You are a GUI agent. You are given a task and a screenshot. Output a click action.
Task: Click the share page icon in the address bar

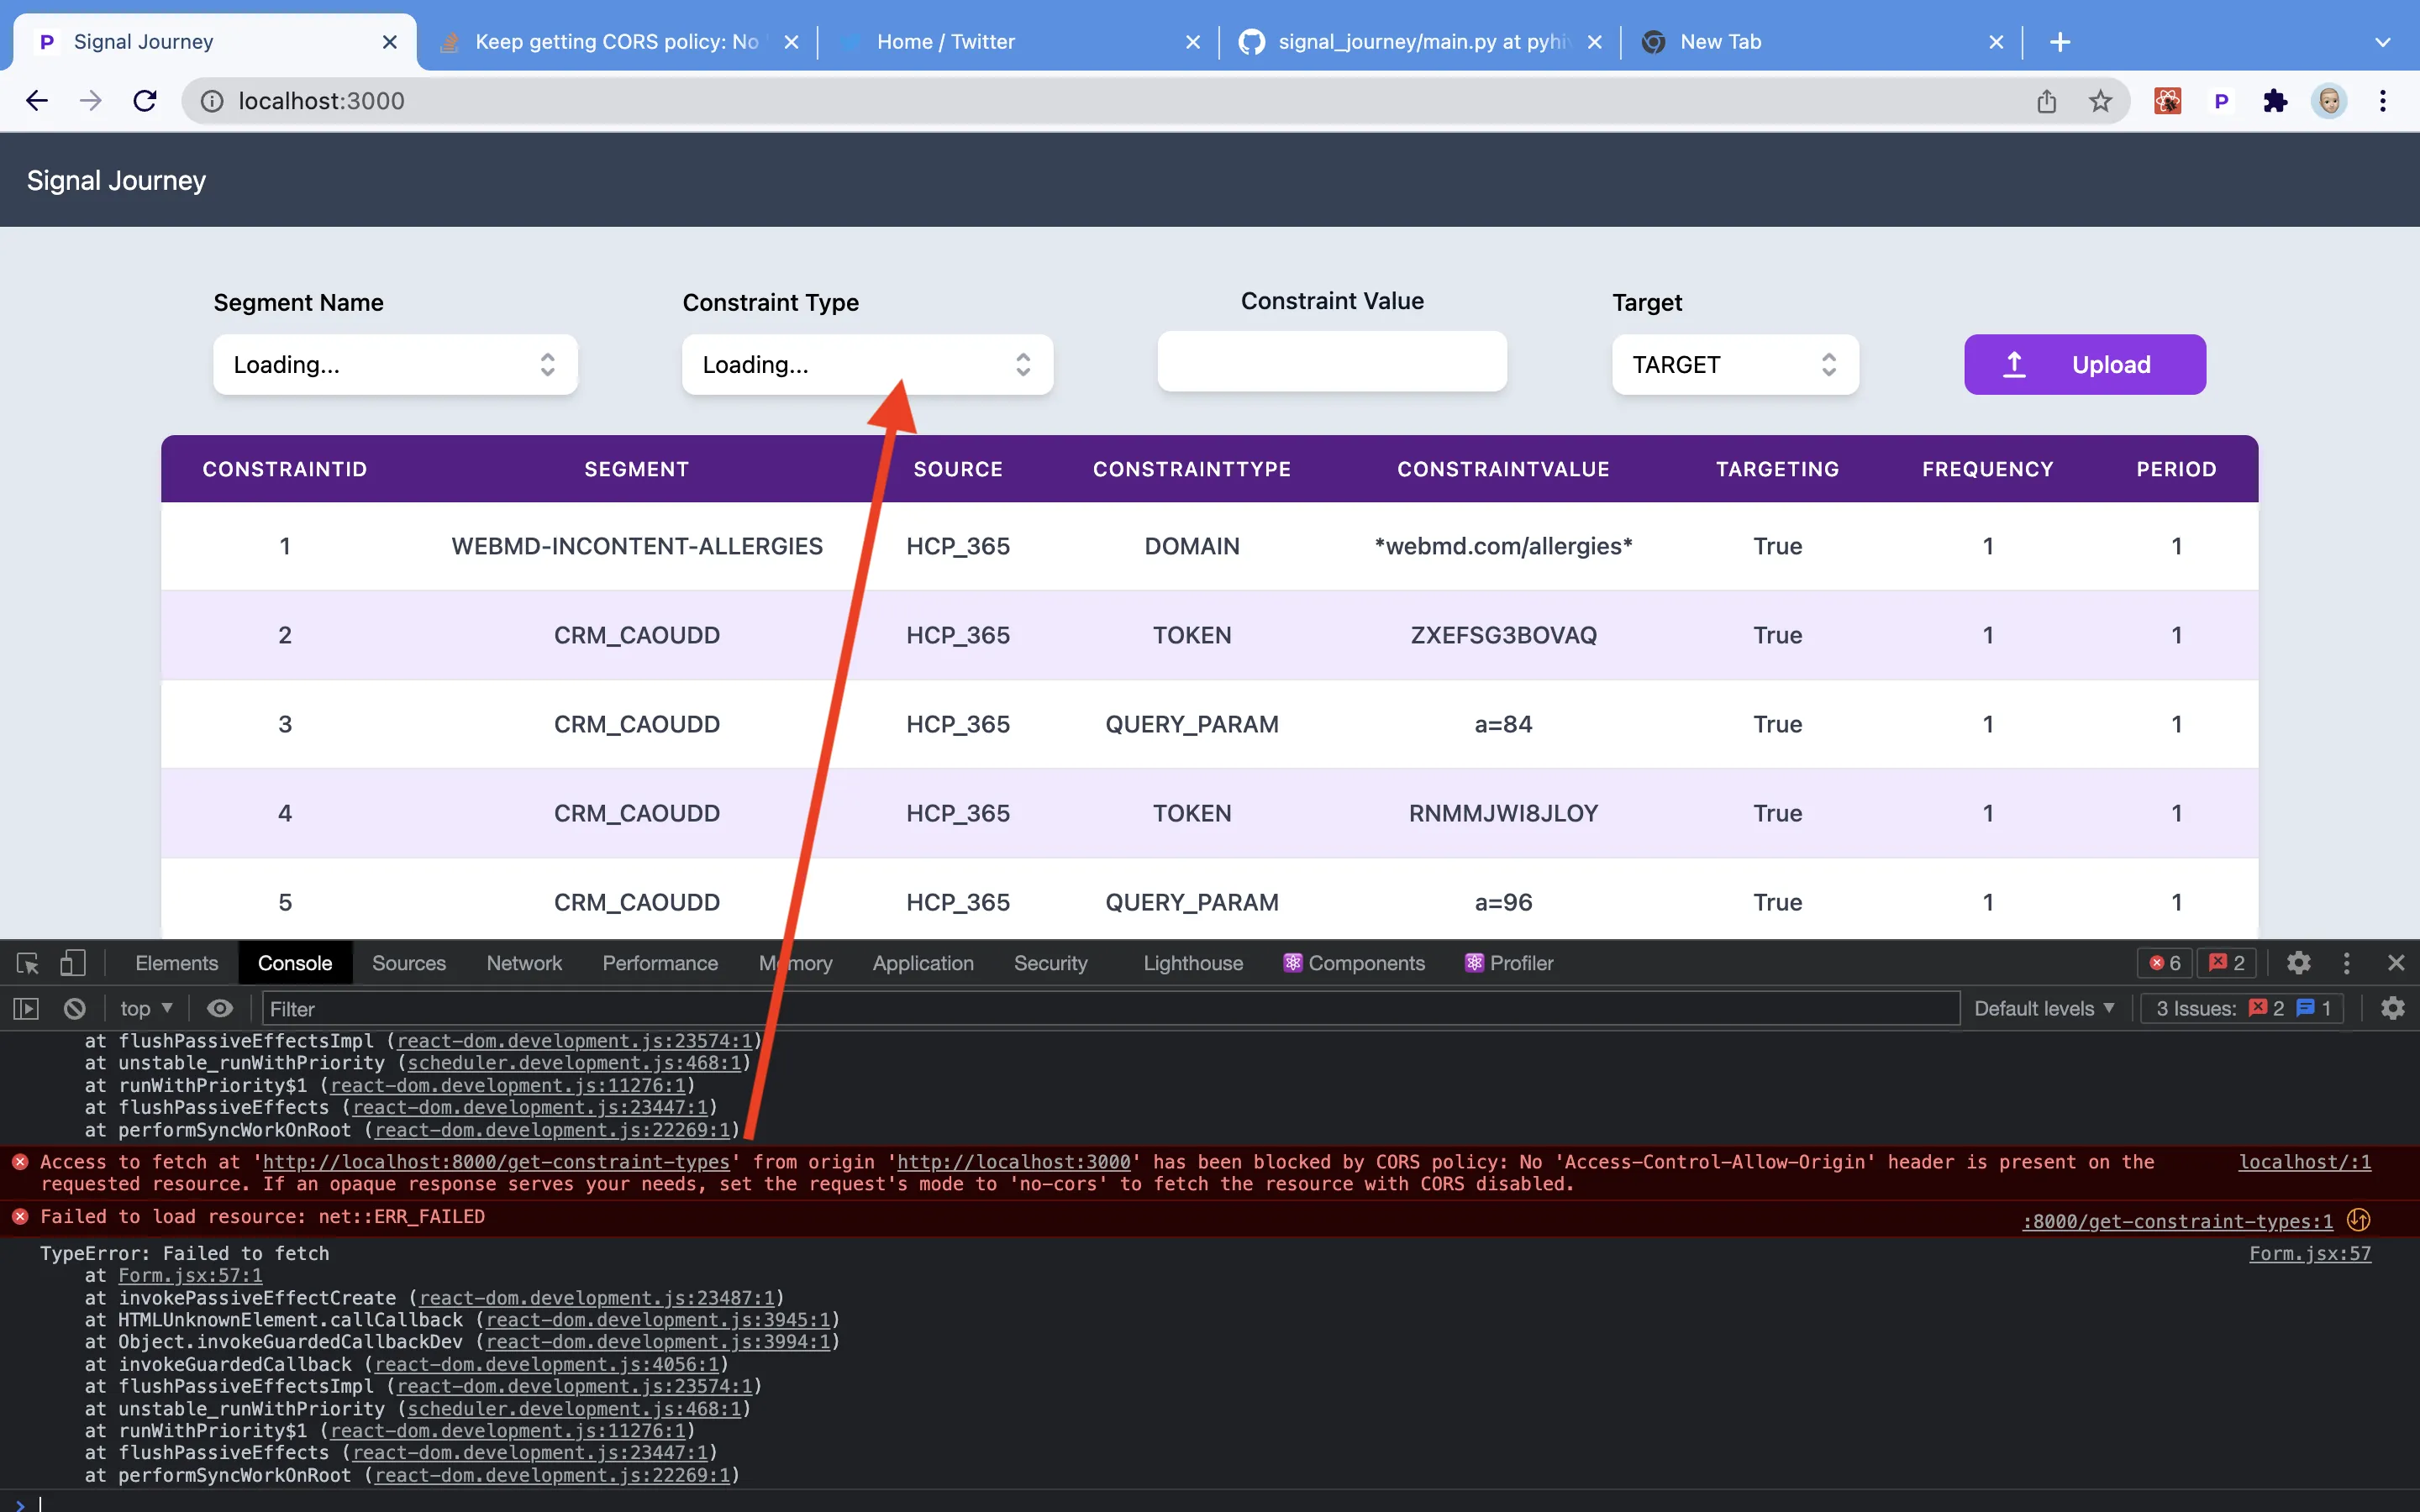pos(2046,101)
